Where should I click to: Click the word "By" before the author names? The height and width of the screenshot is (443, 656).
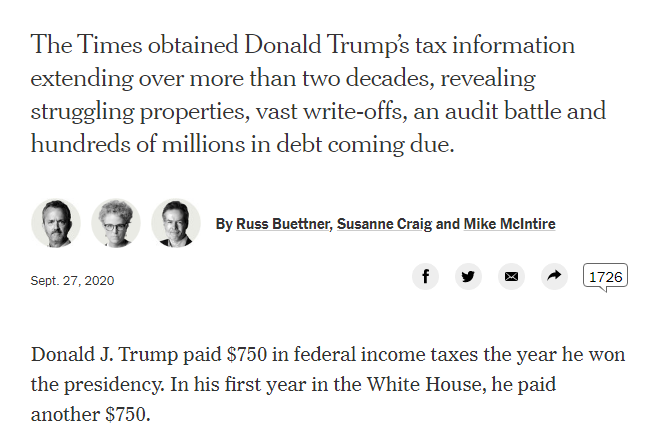(224, 224)
